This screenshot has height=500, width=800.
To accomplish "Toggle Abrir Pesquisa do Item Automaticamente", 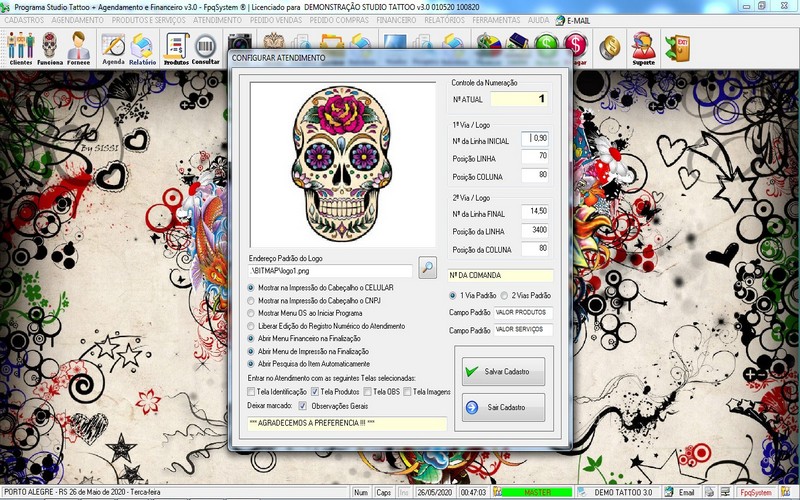I will [251, 364].
